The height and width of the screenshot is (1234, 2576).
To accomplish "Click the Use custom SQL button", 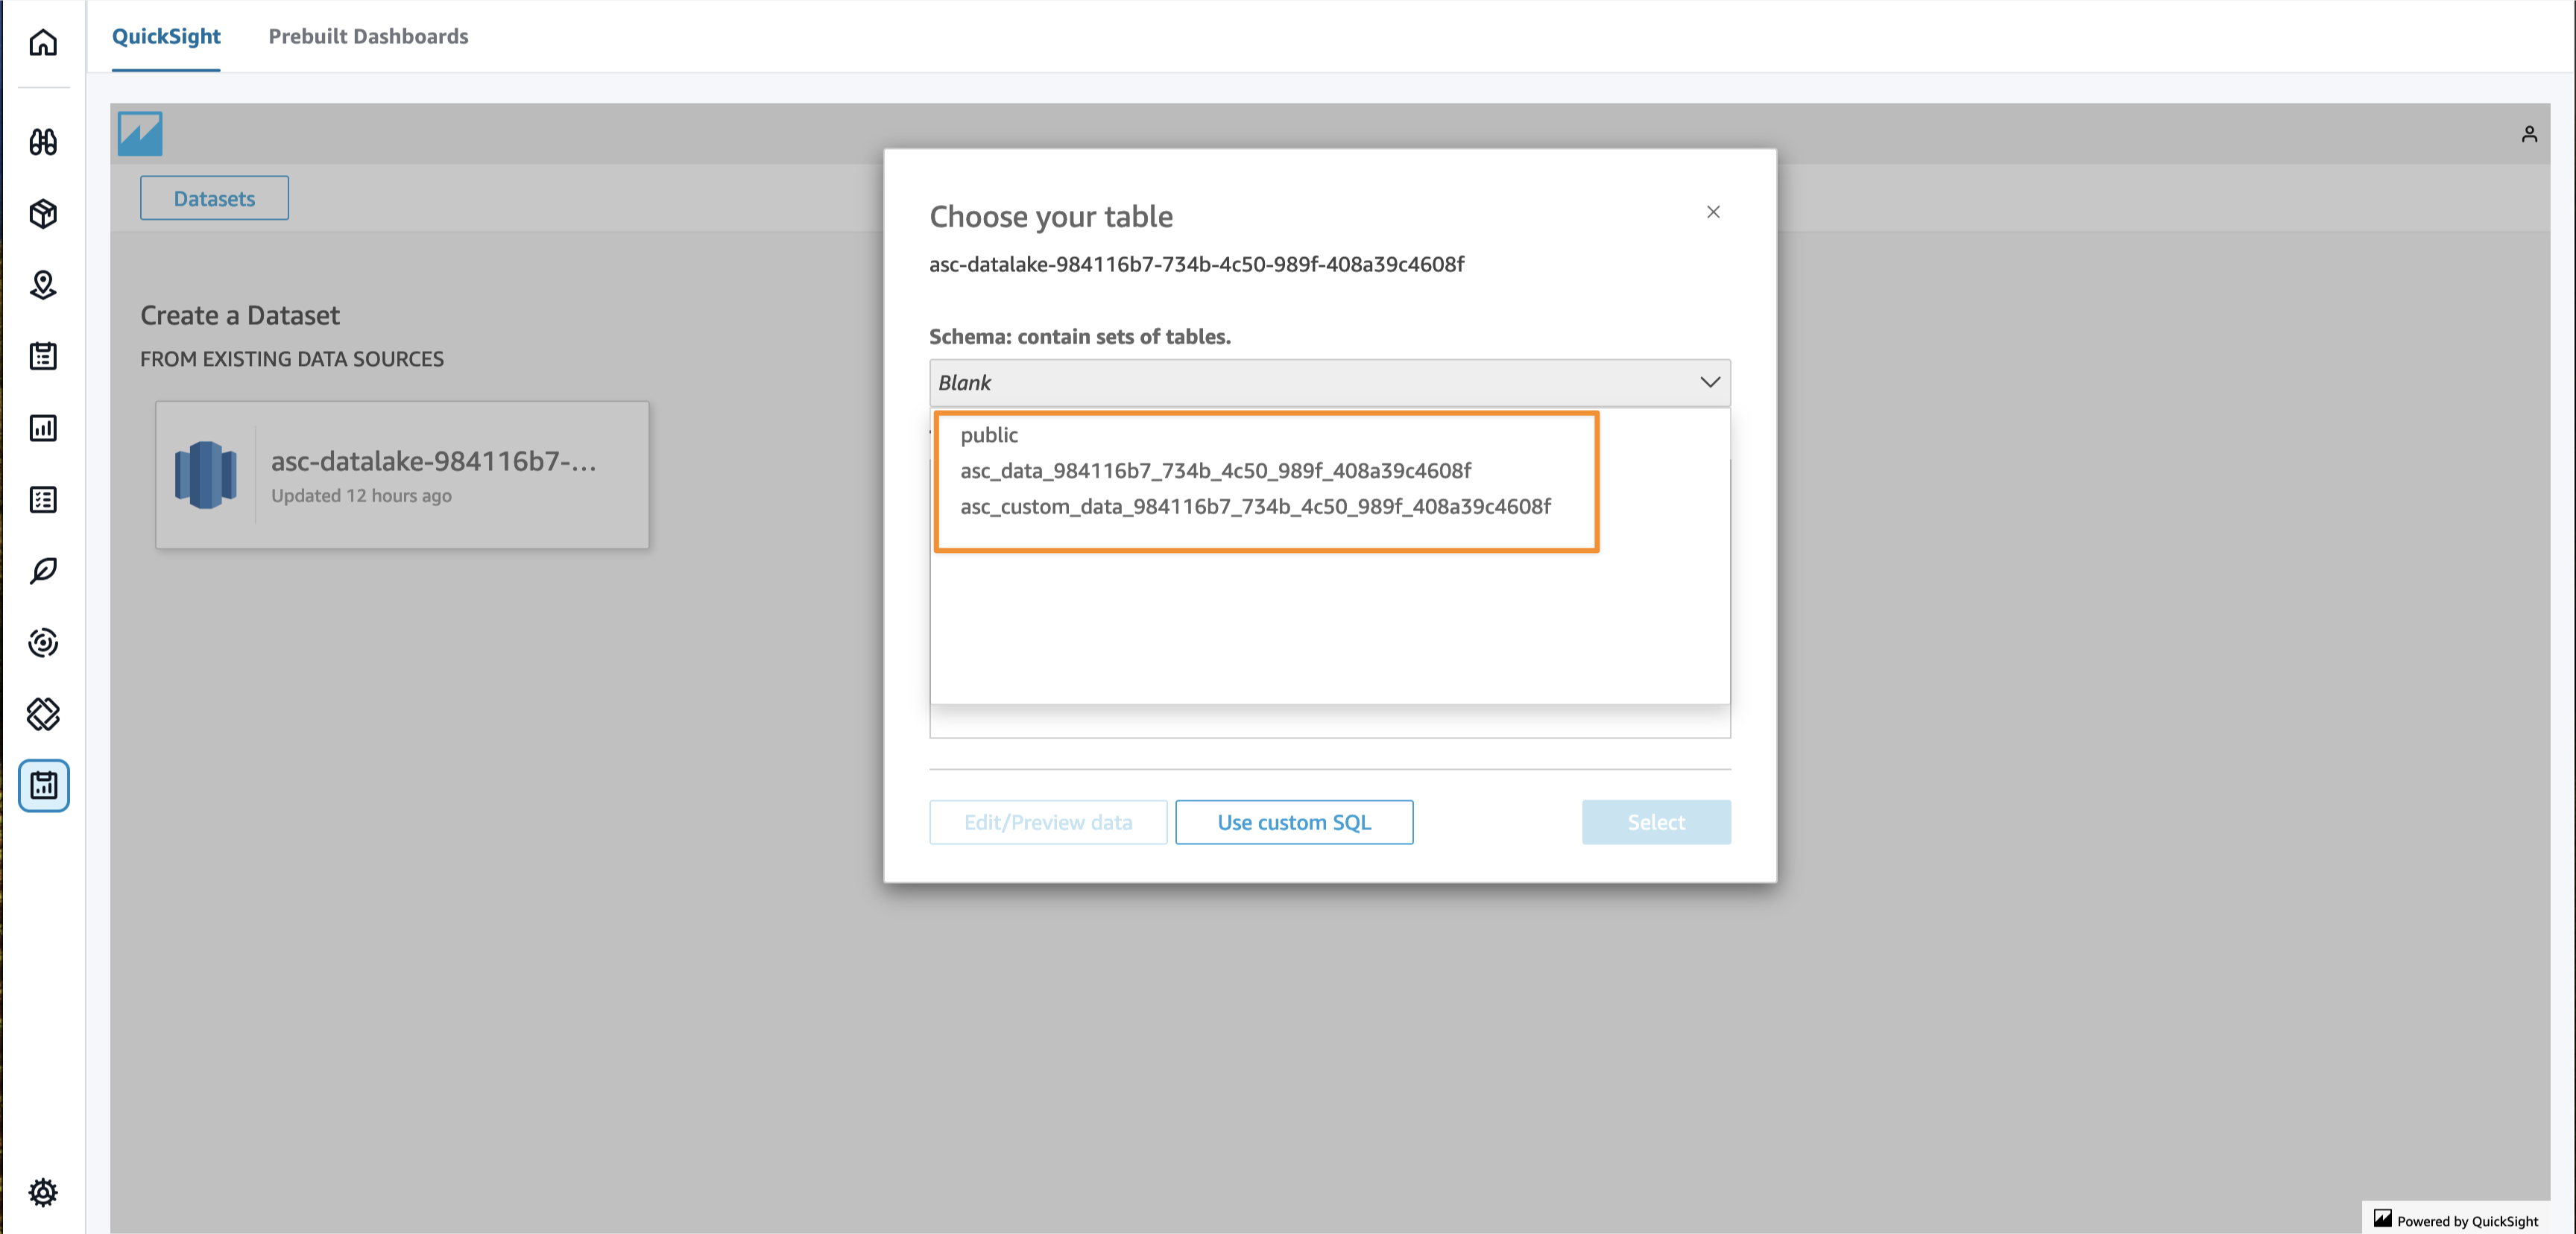I will (x=1293, y=822).
